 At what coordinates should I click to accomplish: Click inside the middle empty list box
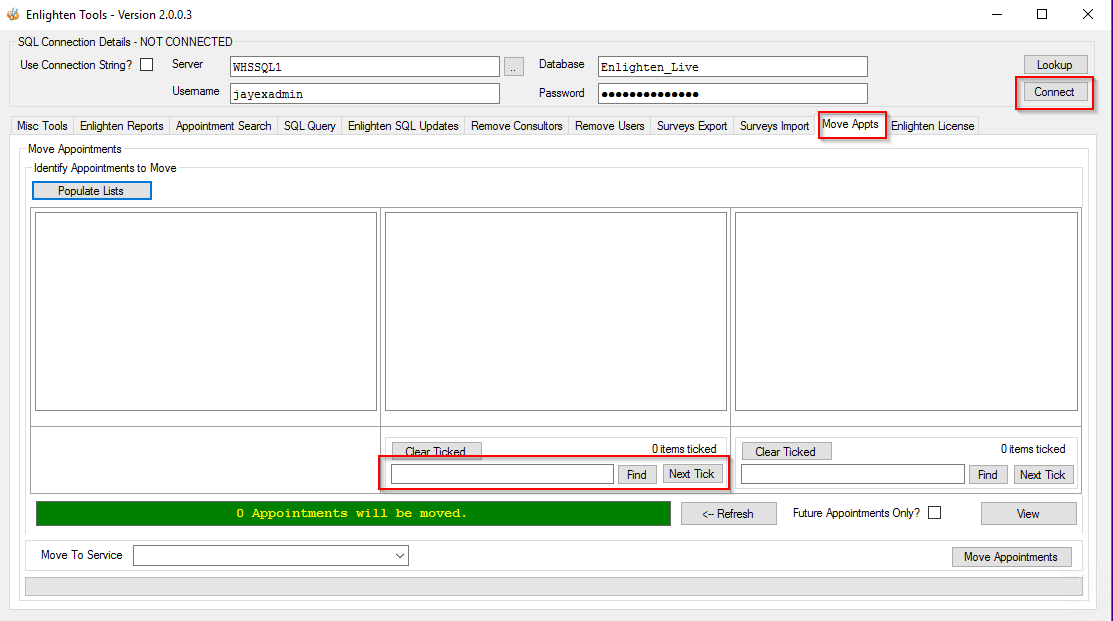[x=556, y=312]
